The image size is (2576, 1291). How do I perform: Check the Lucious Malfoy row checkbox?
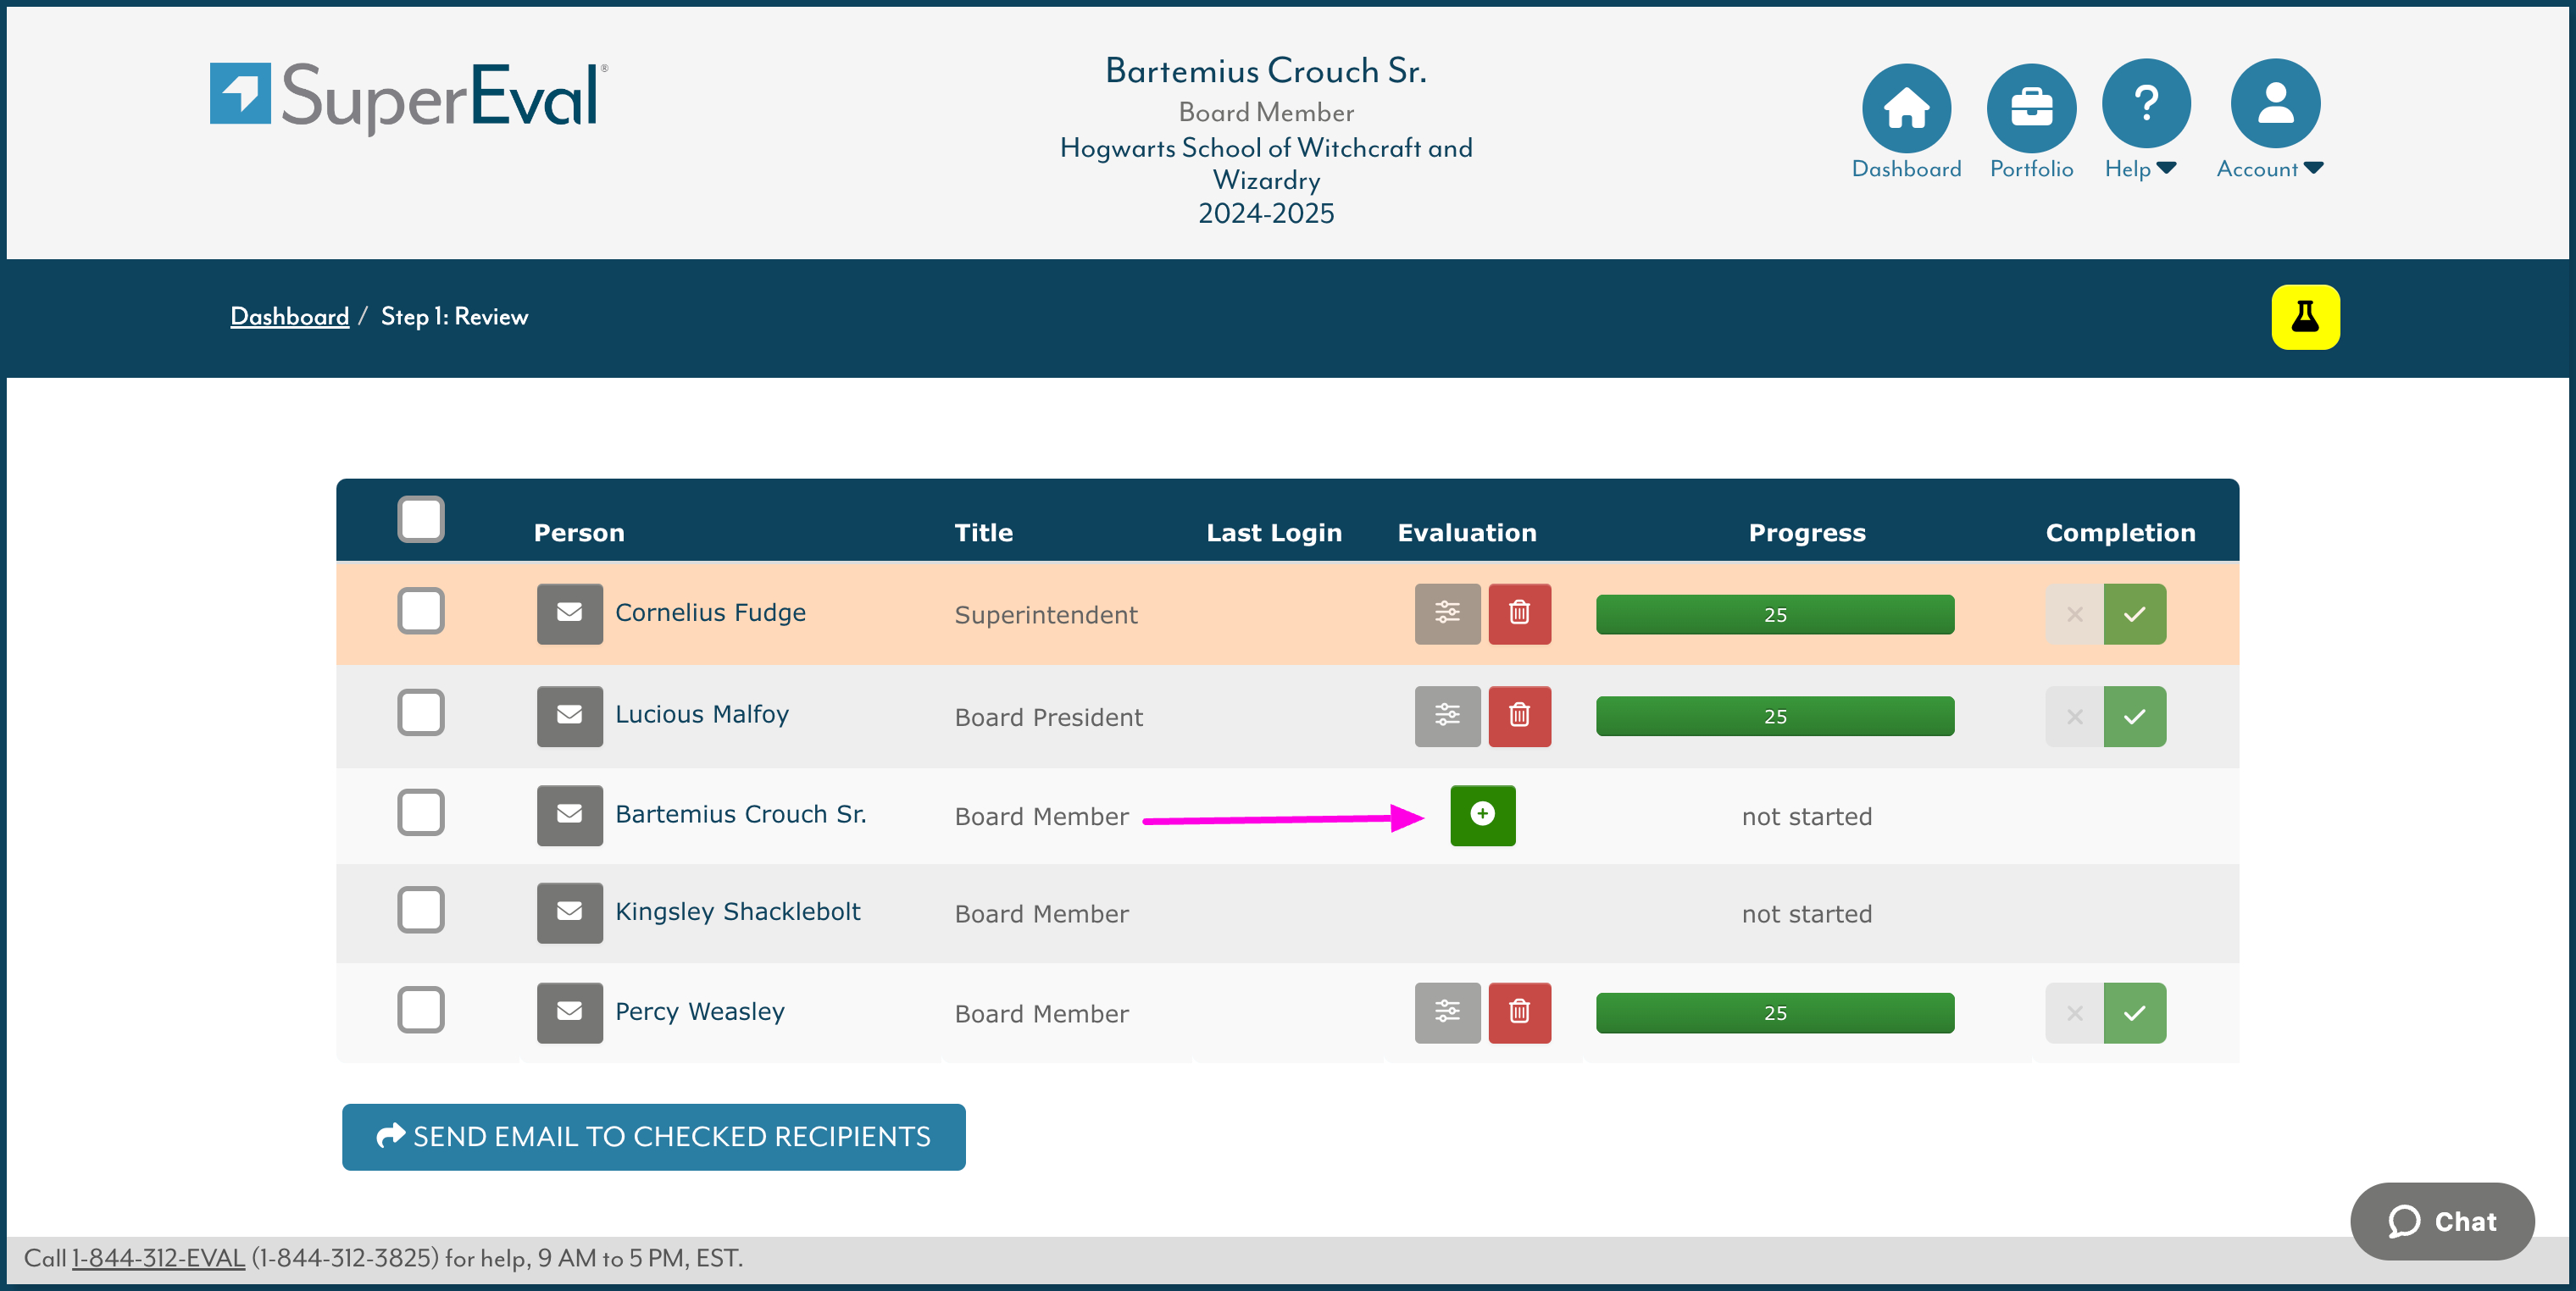point(420,712)
